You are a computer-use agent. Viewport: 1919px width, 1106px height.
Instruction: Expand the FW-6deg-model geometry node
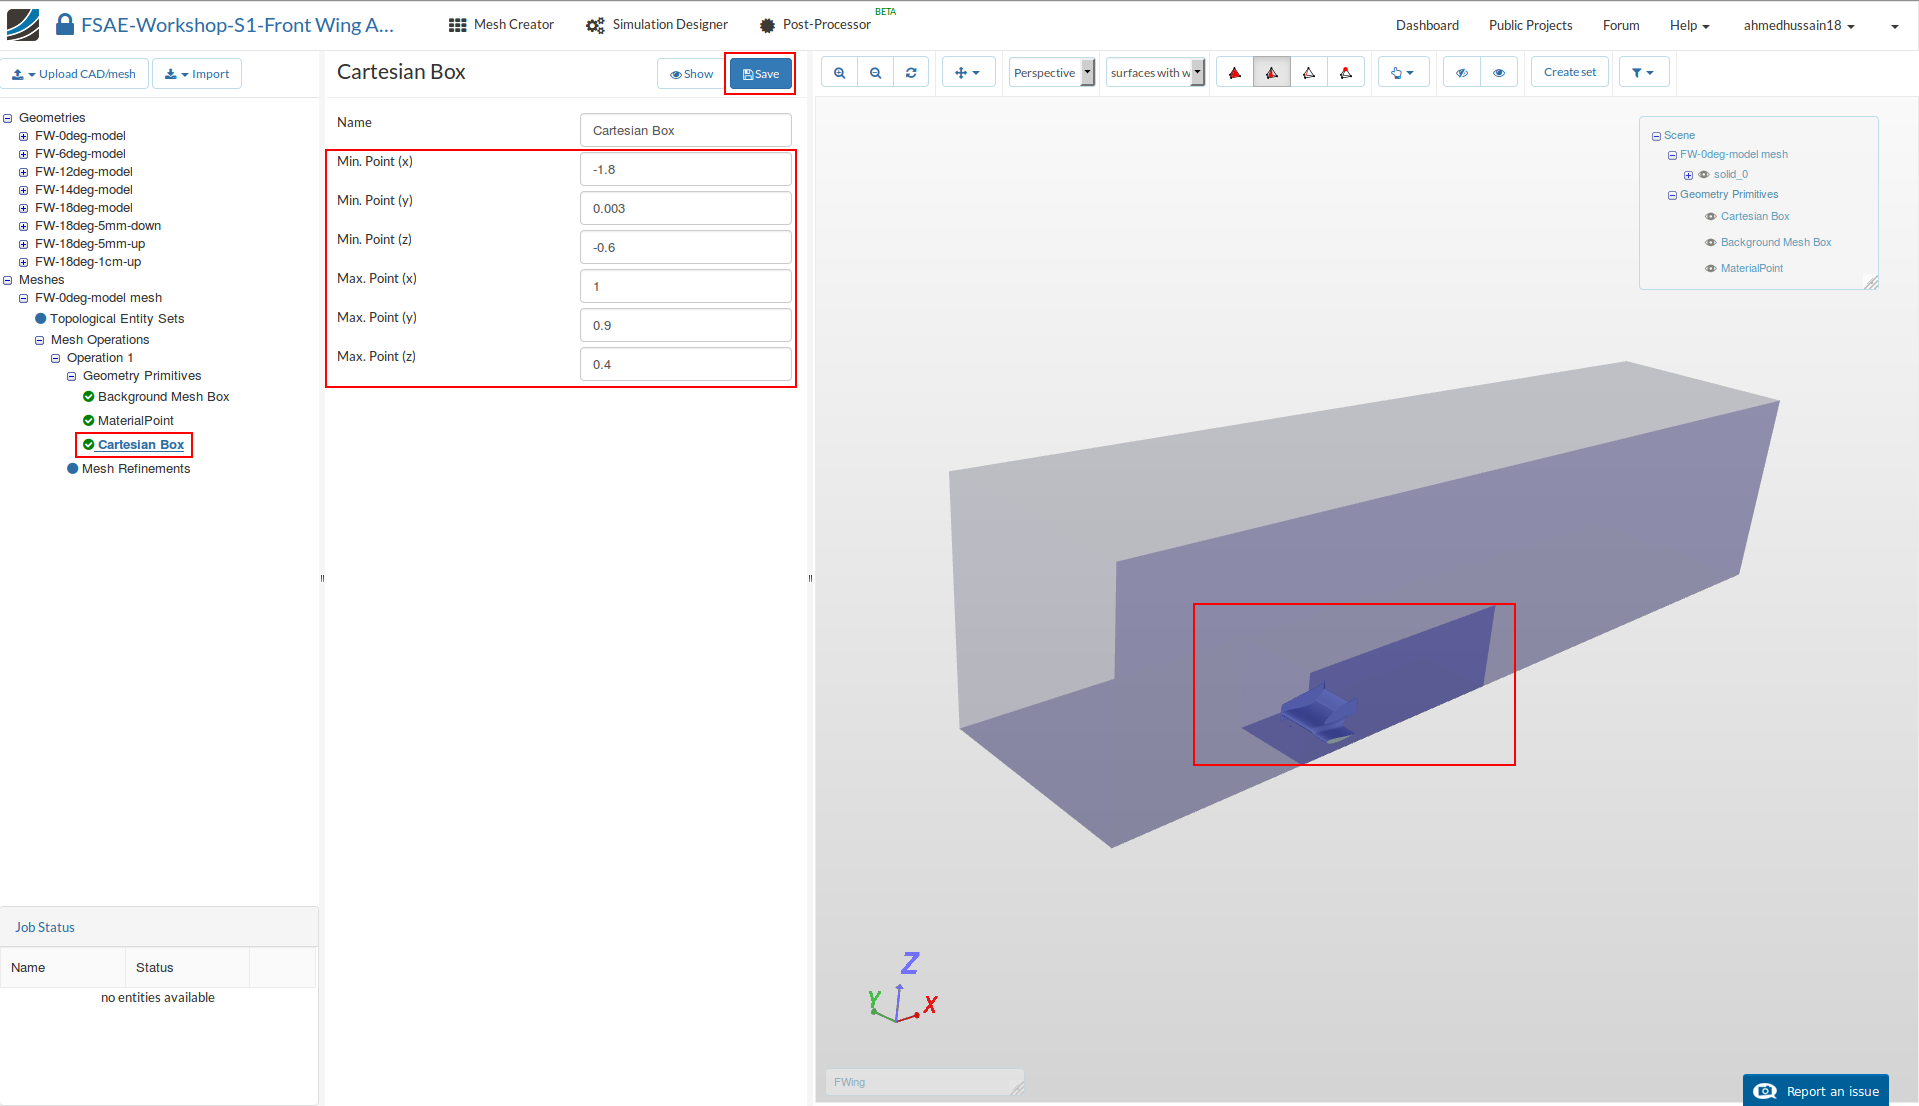click(x=23, y=154)
